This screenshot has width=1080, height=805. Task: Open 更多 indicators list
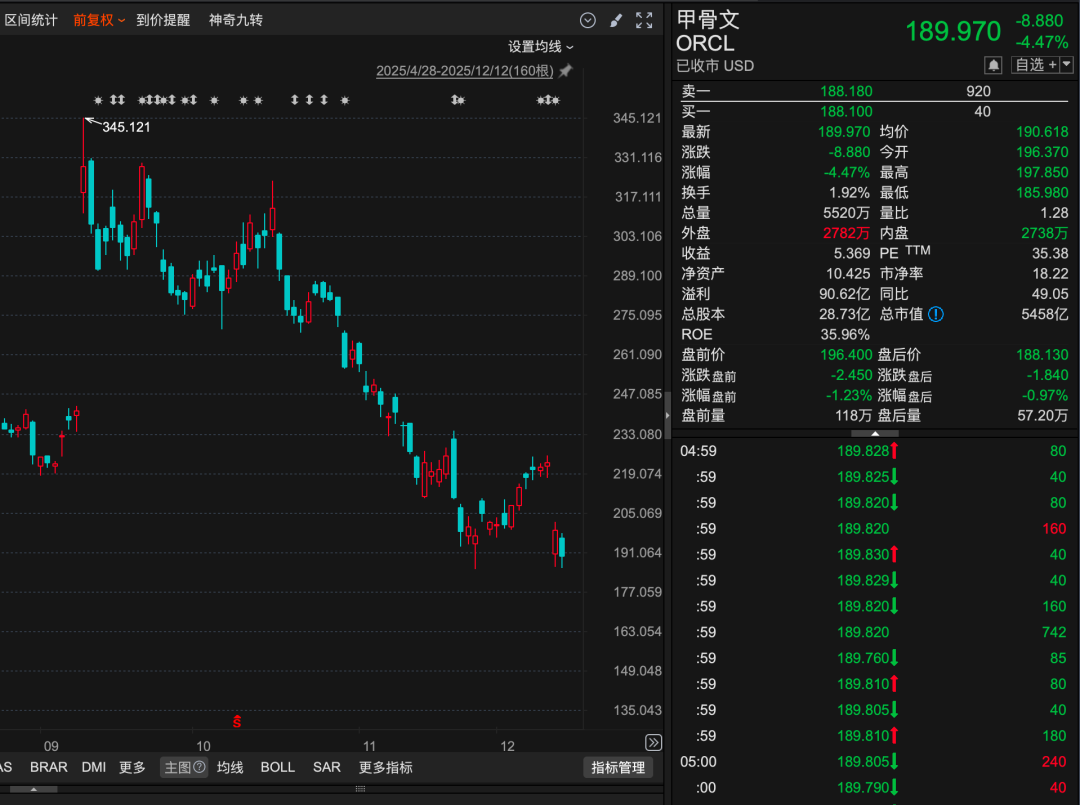click(x=132, y=767)
